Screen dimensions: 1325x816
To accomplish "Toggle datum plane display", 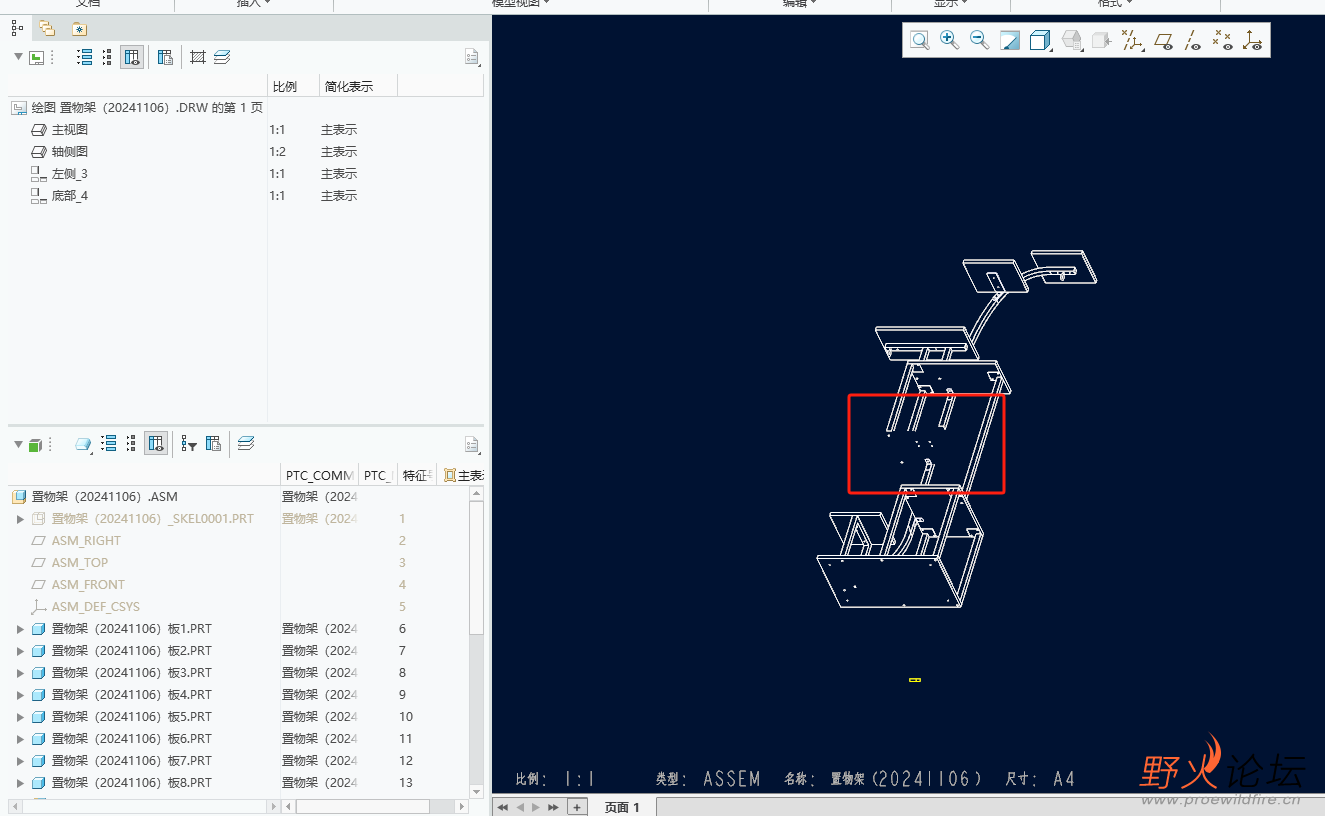I will (1163, 40).
